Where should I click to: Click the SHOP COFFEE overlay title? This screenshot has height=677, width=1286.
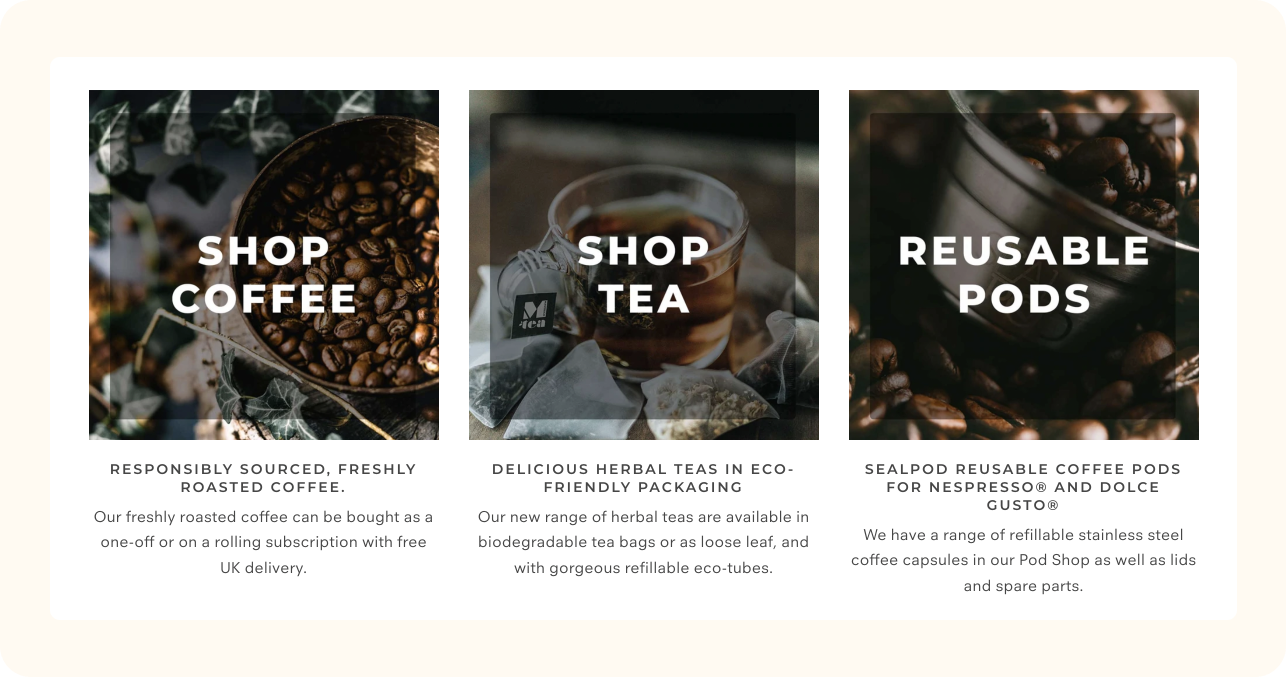(264, 275)
